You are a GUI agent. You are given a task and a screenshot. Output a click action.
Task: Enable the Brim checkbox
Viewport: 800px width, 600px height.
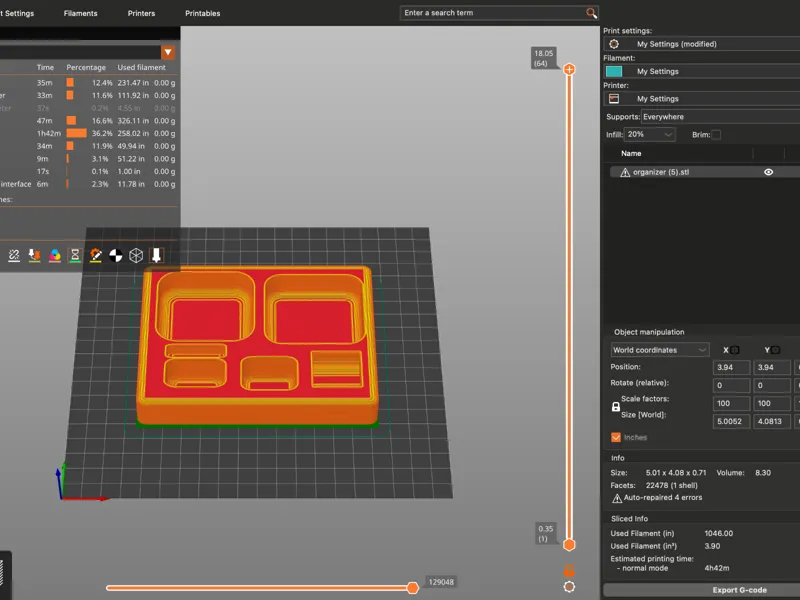(x=716, y=135)
